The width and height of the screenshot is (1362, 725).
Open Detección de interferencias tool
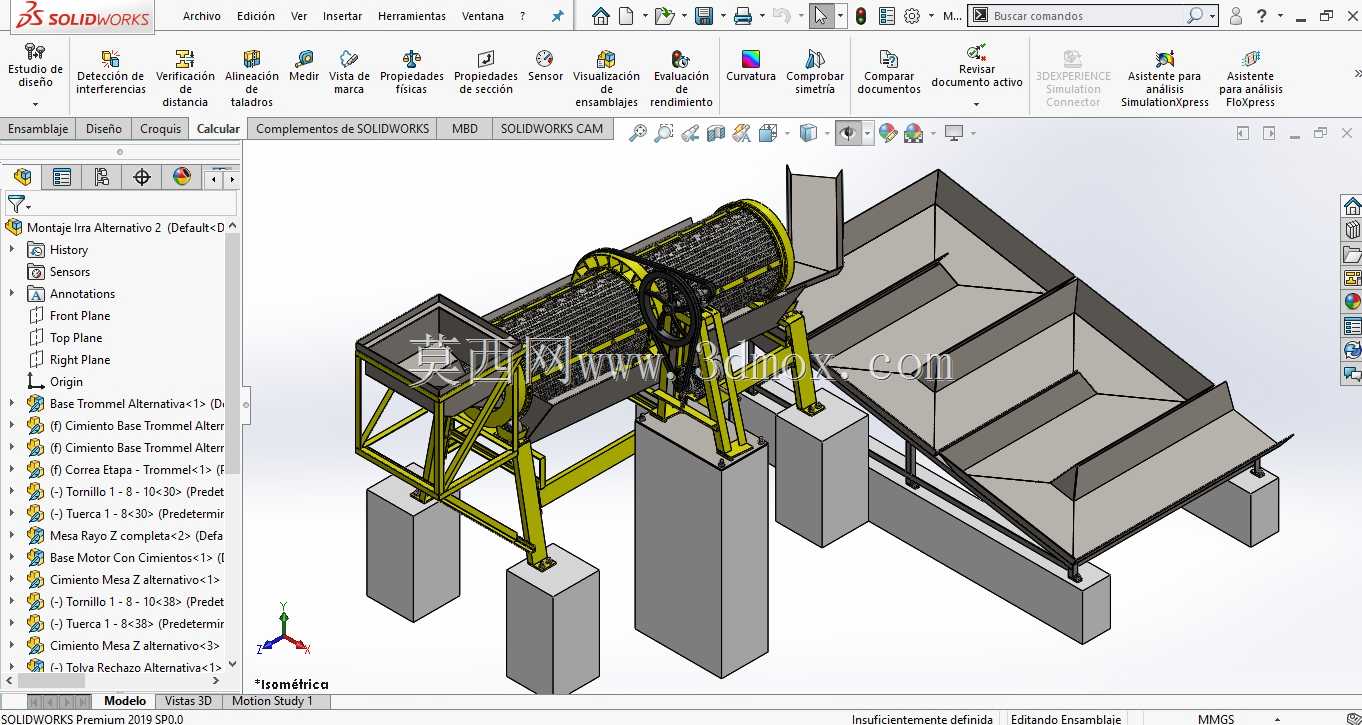point(111,72)
